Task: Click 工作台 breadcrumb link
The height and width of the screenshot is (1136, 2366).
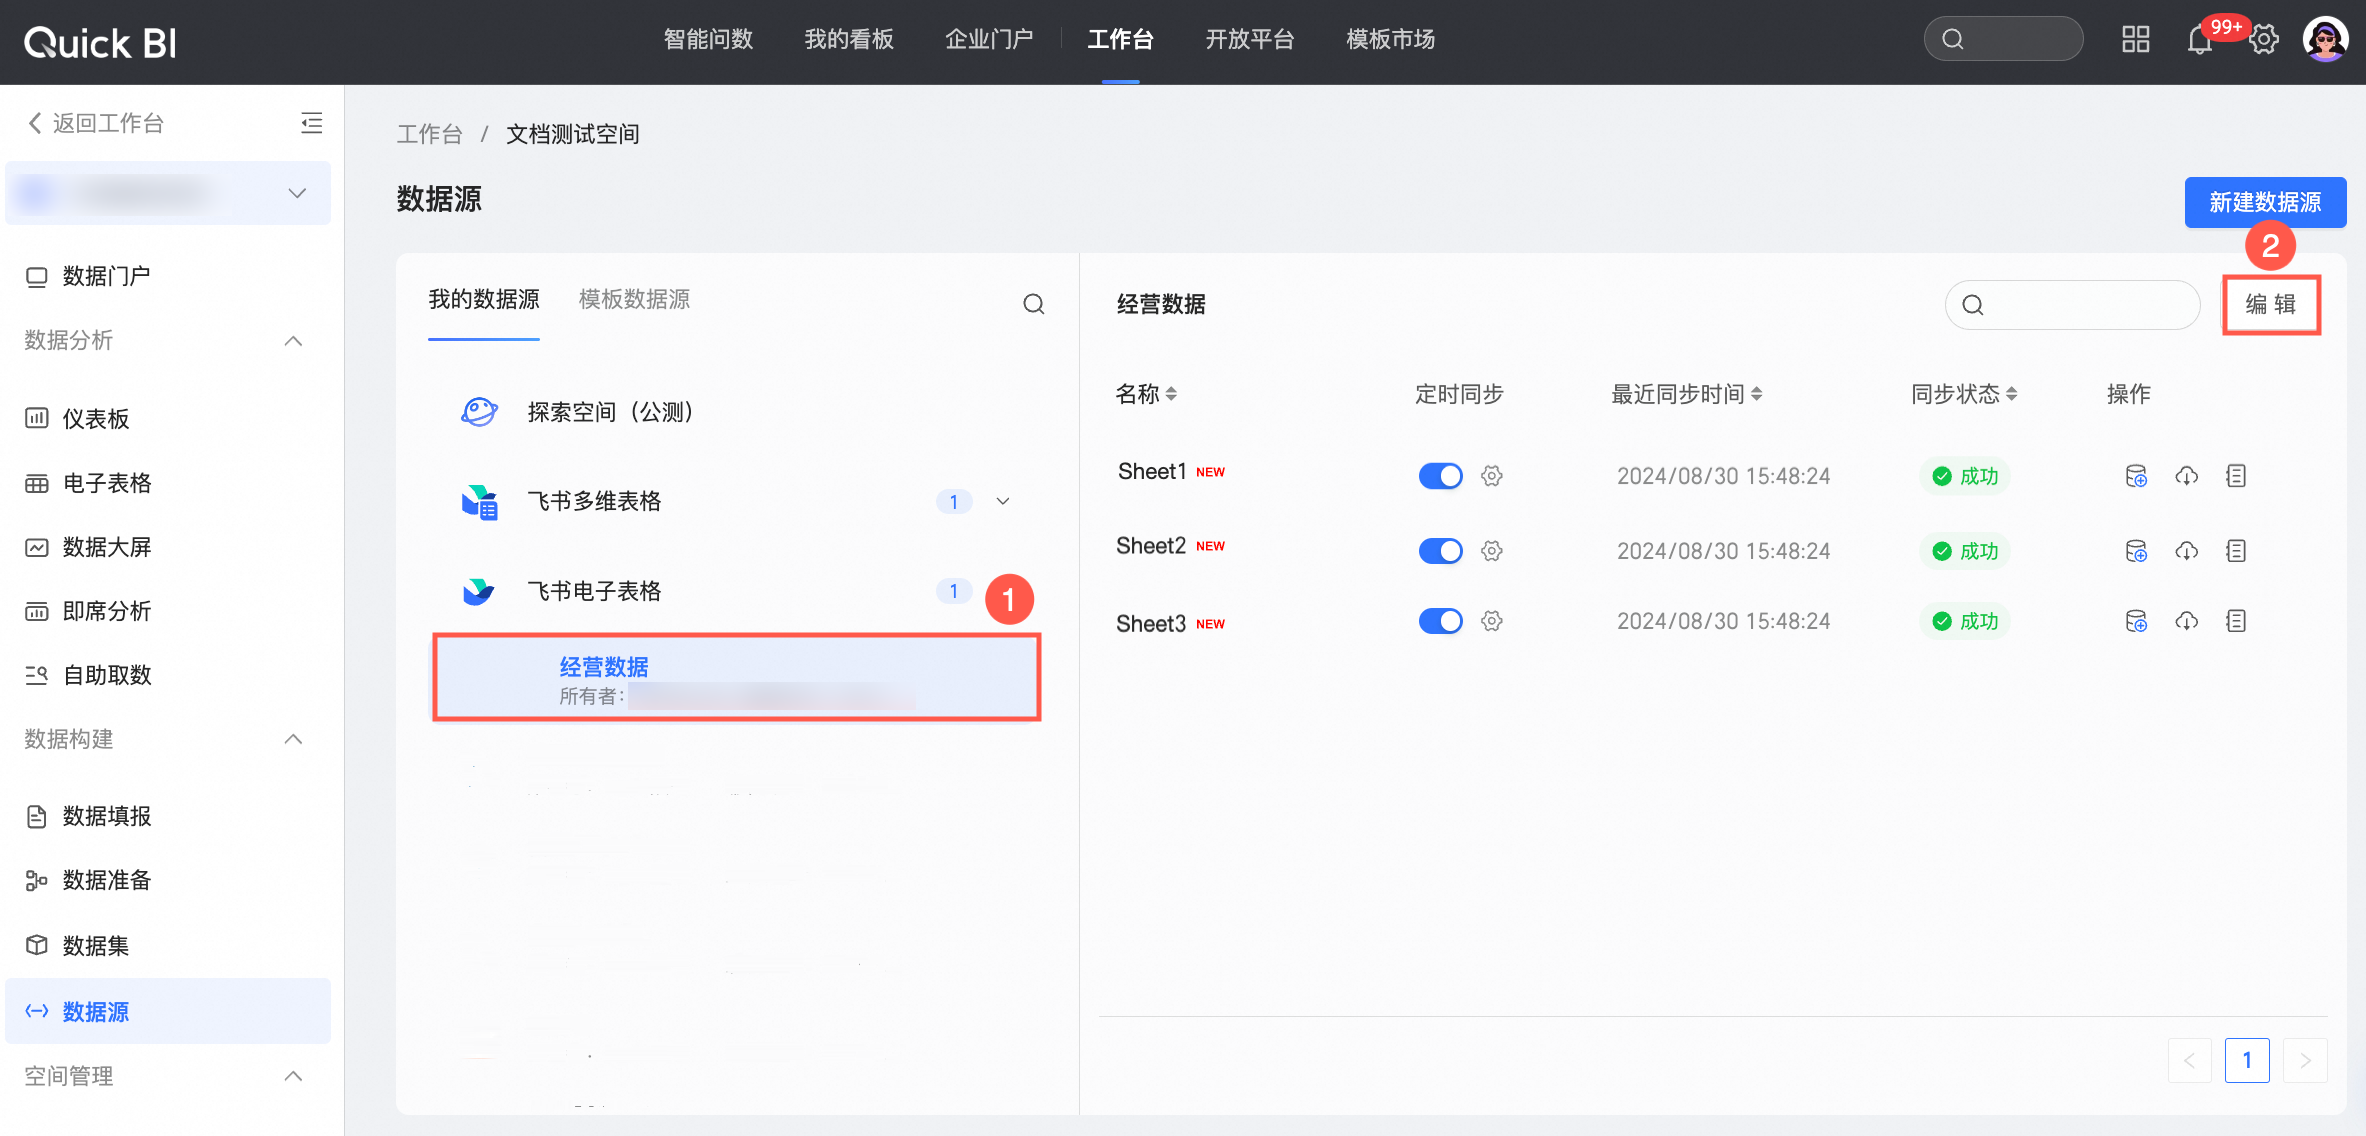Action: pyautogui.click(x=430, y=134)
